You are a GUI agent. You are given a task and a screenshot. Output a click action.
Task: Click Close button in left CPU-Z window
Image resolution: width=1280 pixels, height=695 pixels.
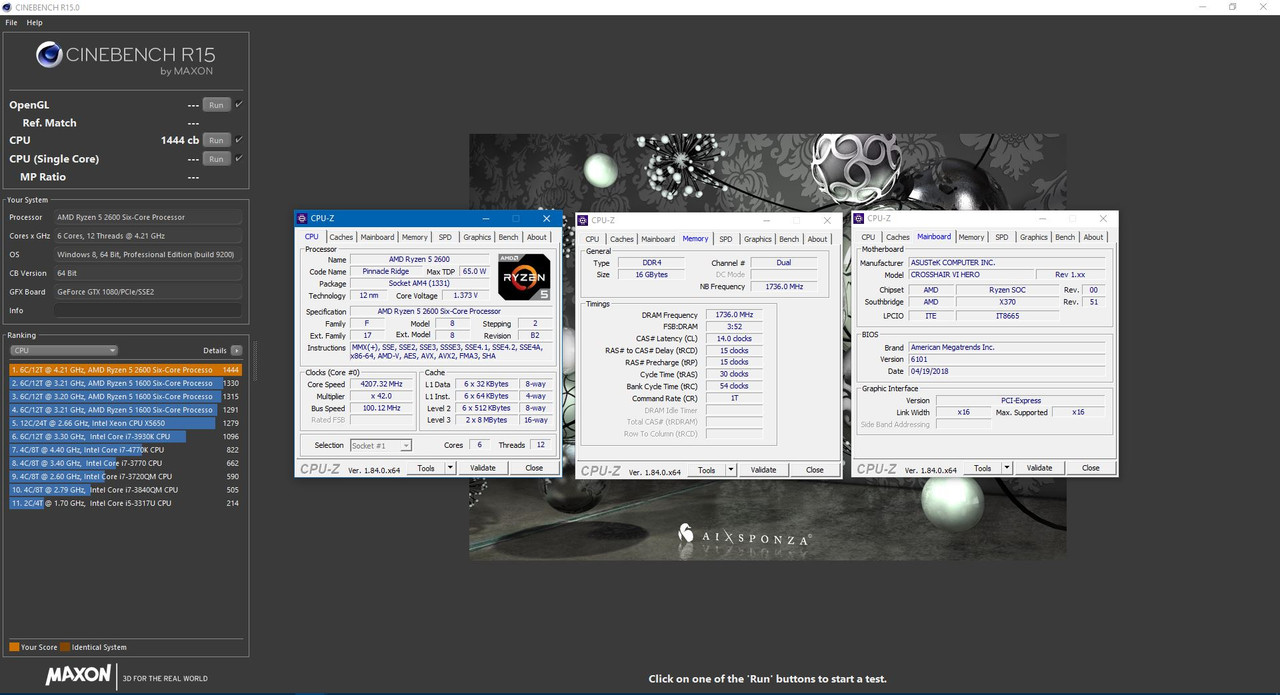(x=534, y=468)
